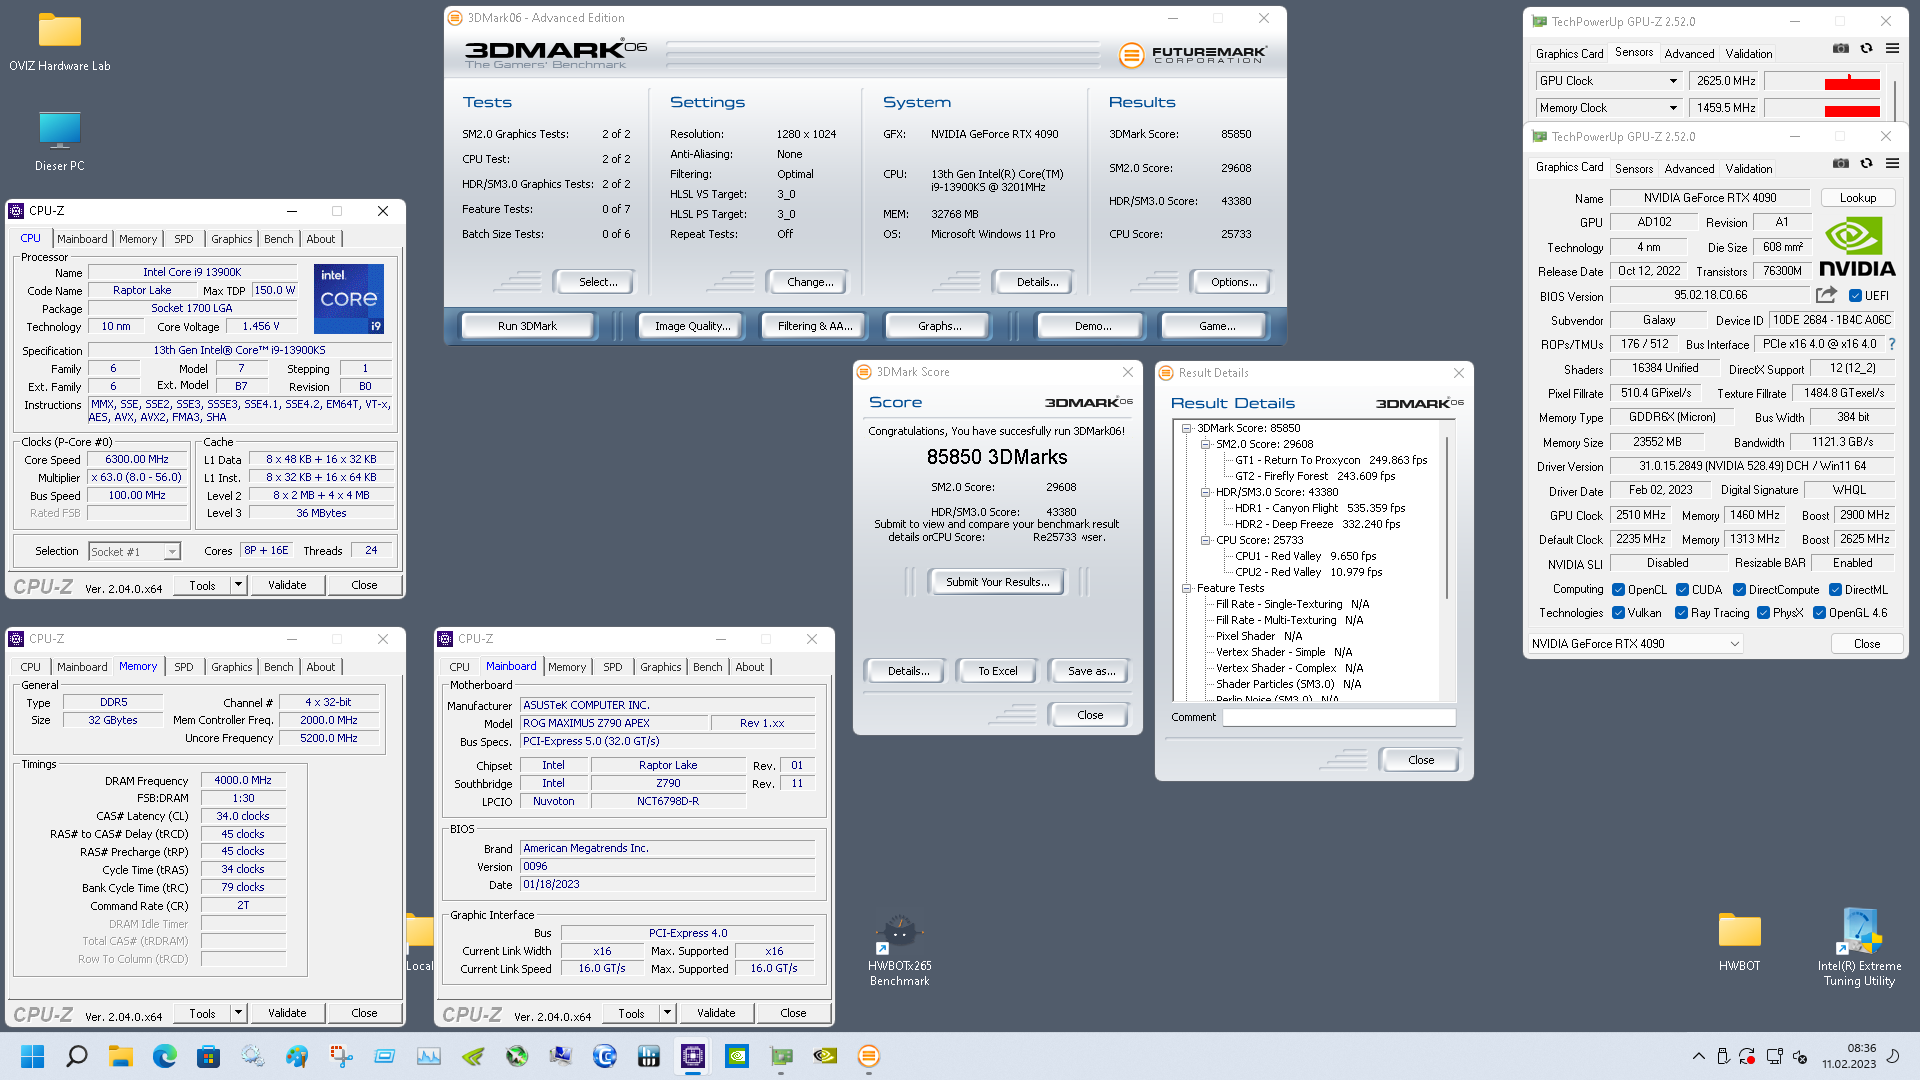Collapse the 3DMark Score tree node
Screen dimensions: 1920x1080
tap(1187, 428)
